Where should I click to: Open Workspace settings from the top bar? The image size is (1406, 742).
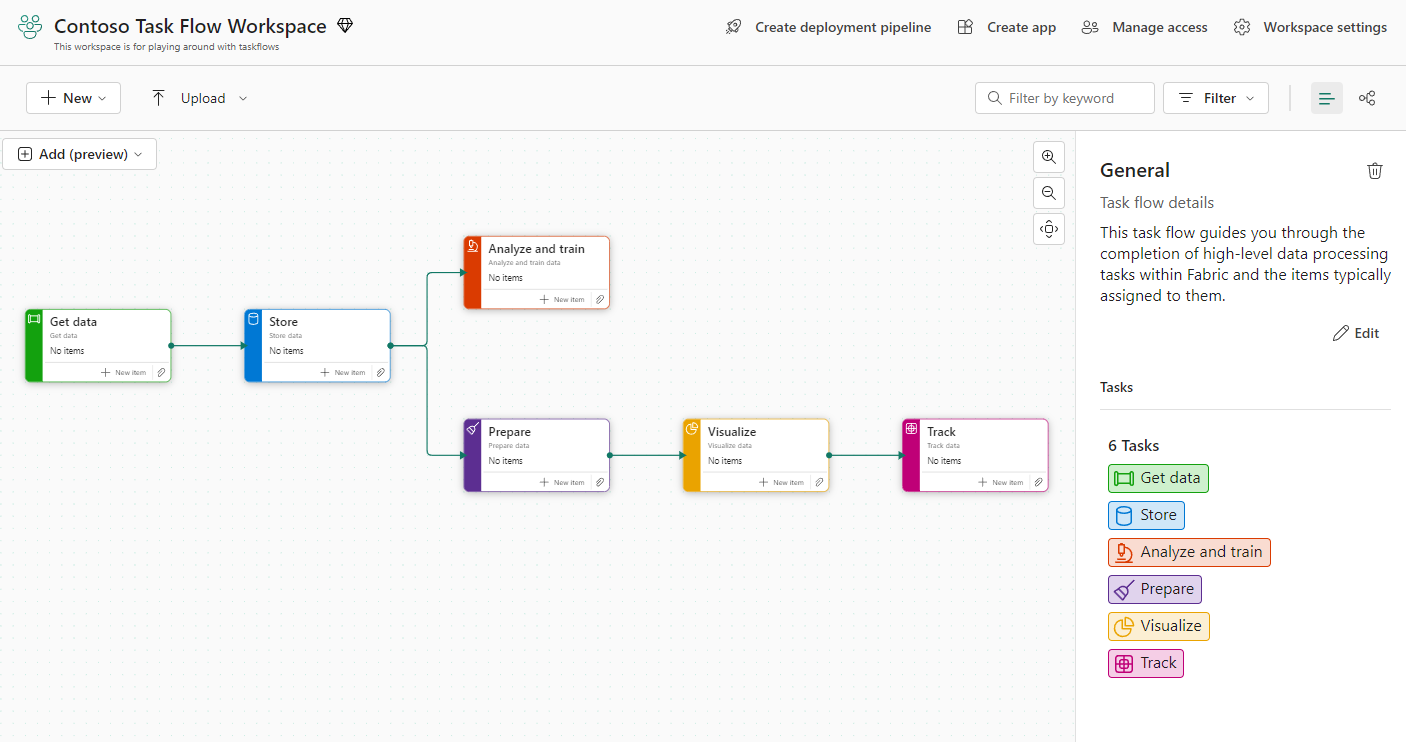[1310, 27]
